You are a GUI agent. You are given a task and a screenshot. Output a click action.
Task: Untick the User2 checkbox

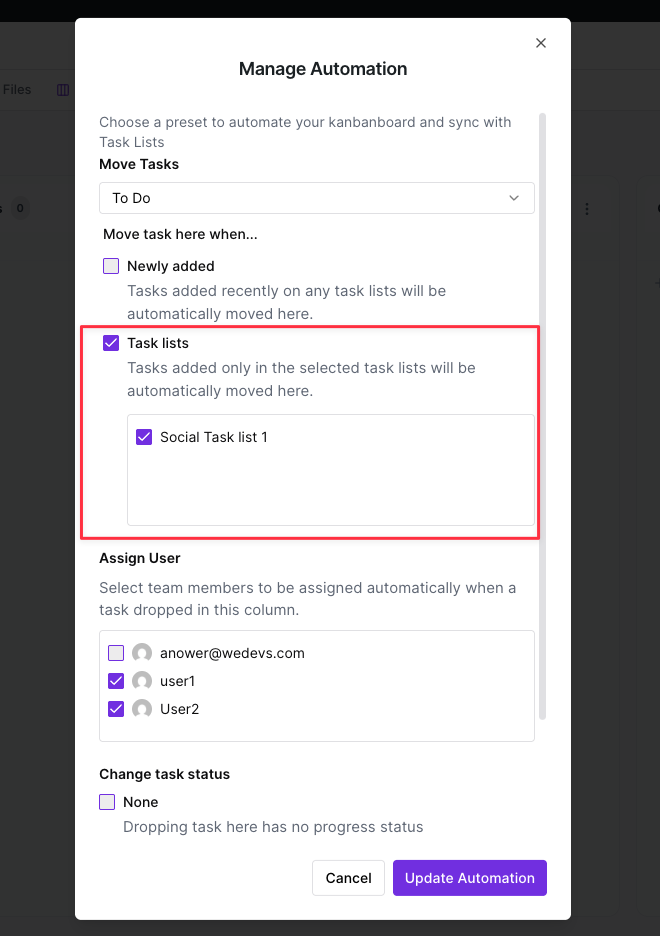coord(116,709)
